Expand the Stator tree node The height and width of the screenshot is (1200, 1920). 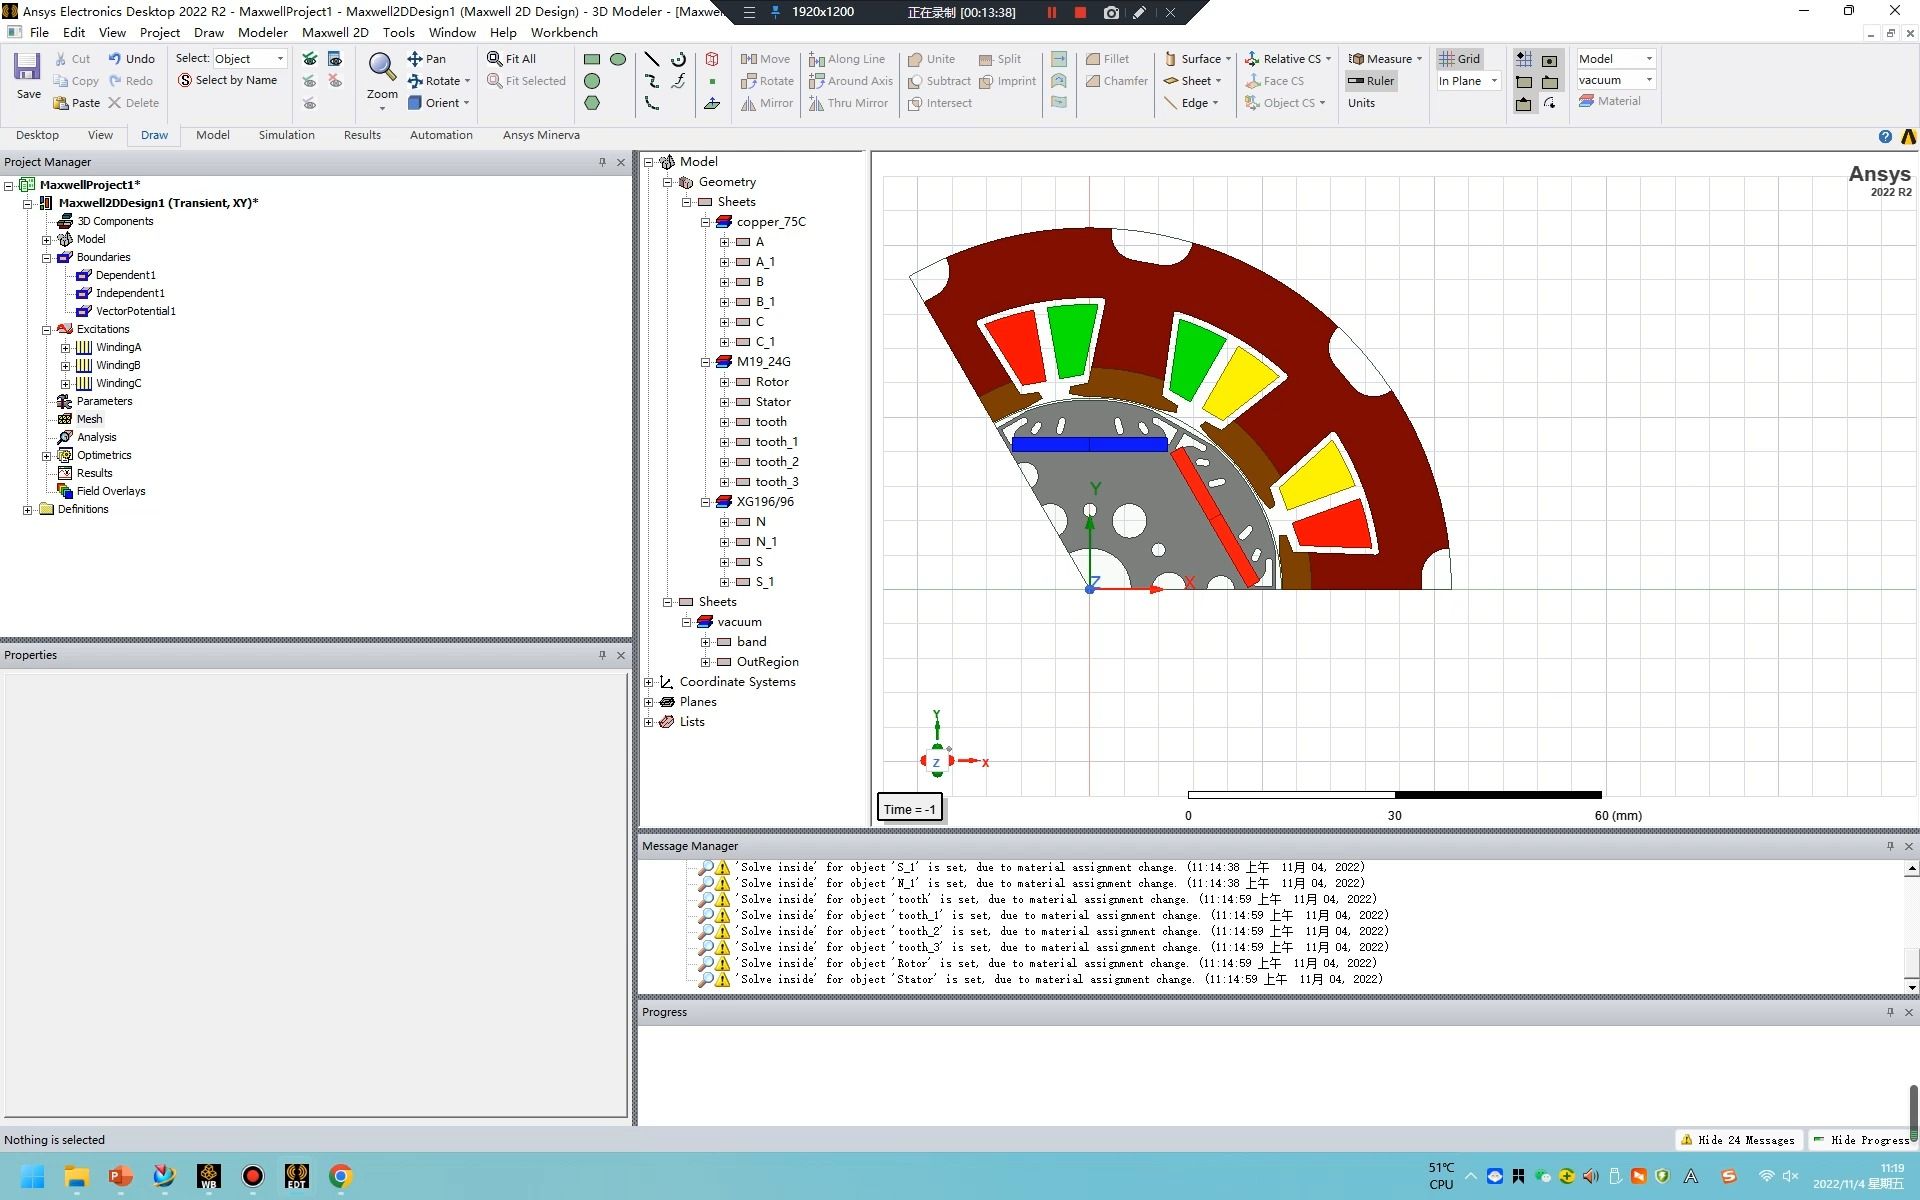[x=724, y=402]
